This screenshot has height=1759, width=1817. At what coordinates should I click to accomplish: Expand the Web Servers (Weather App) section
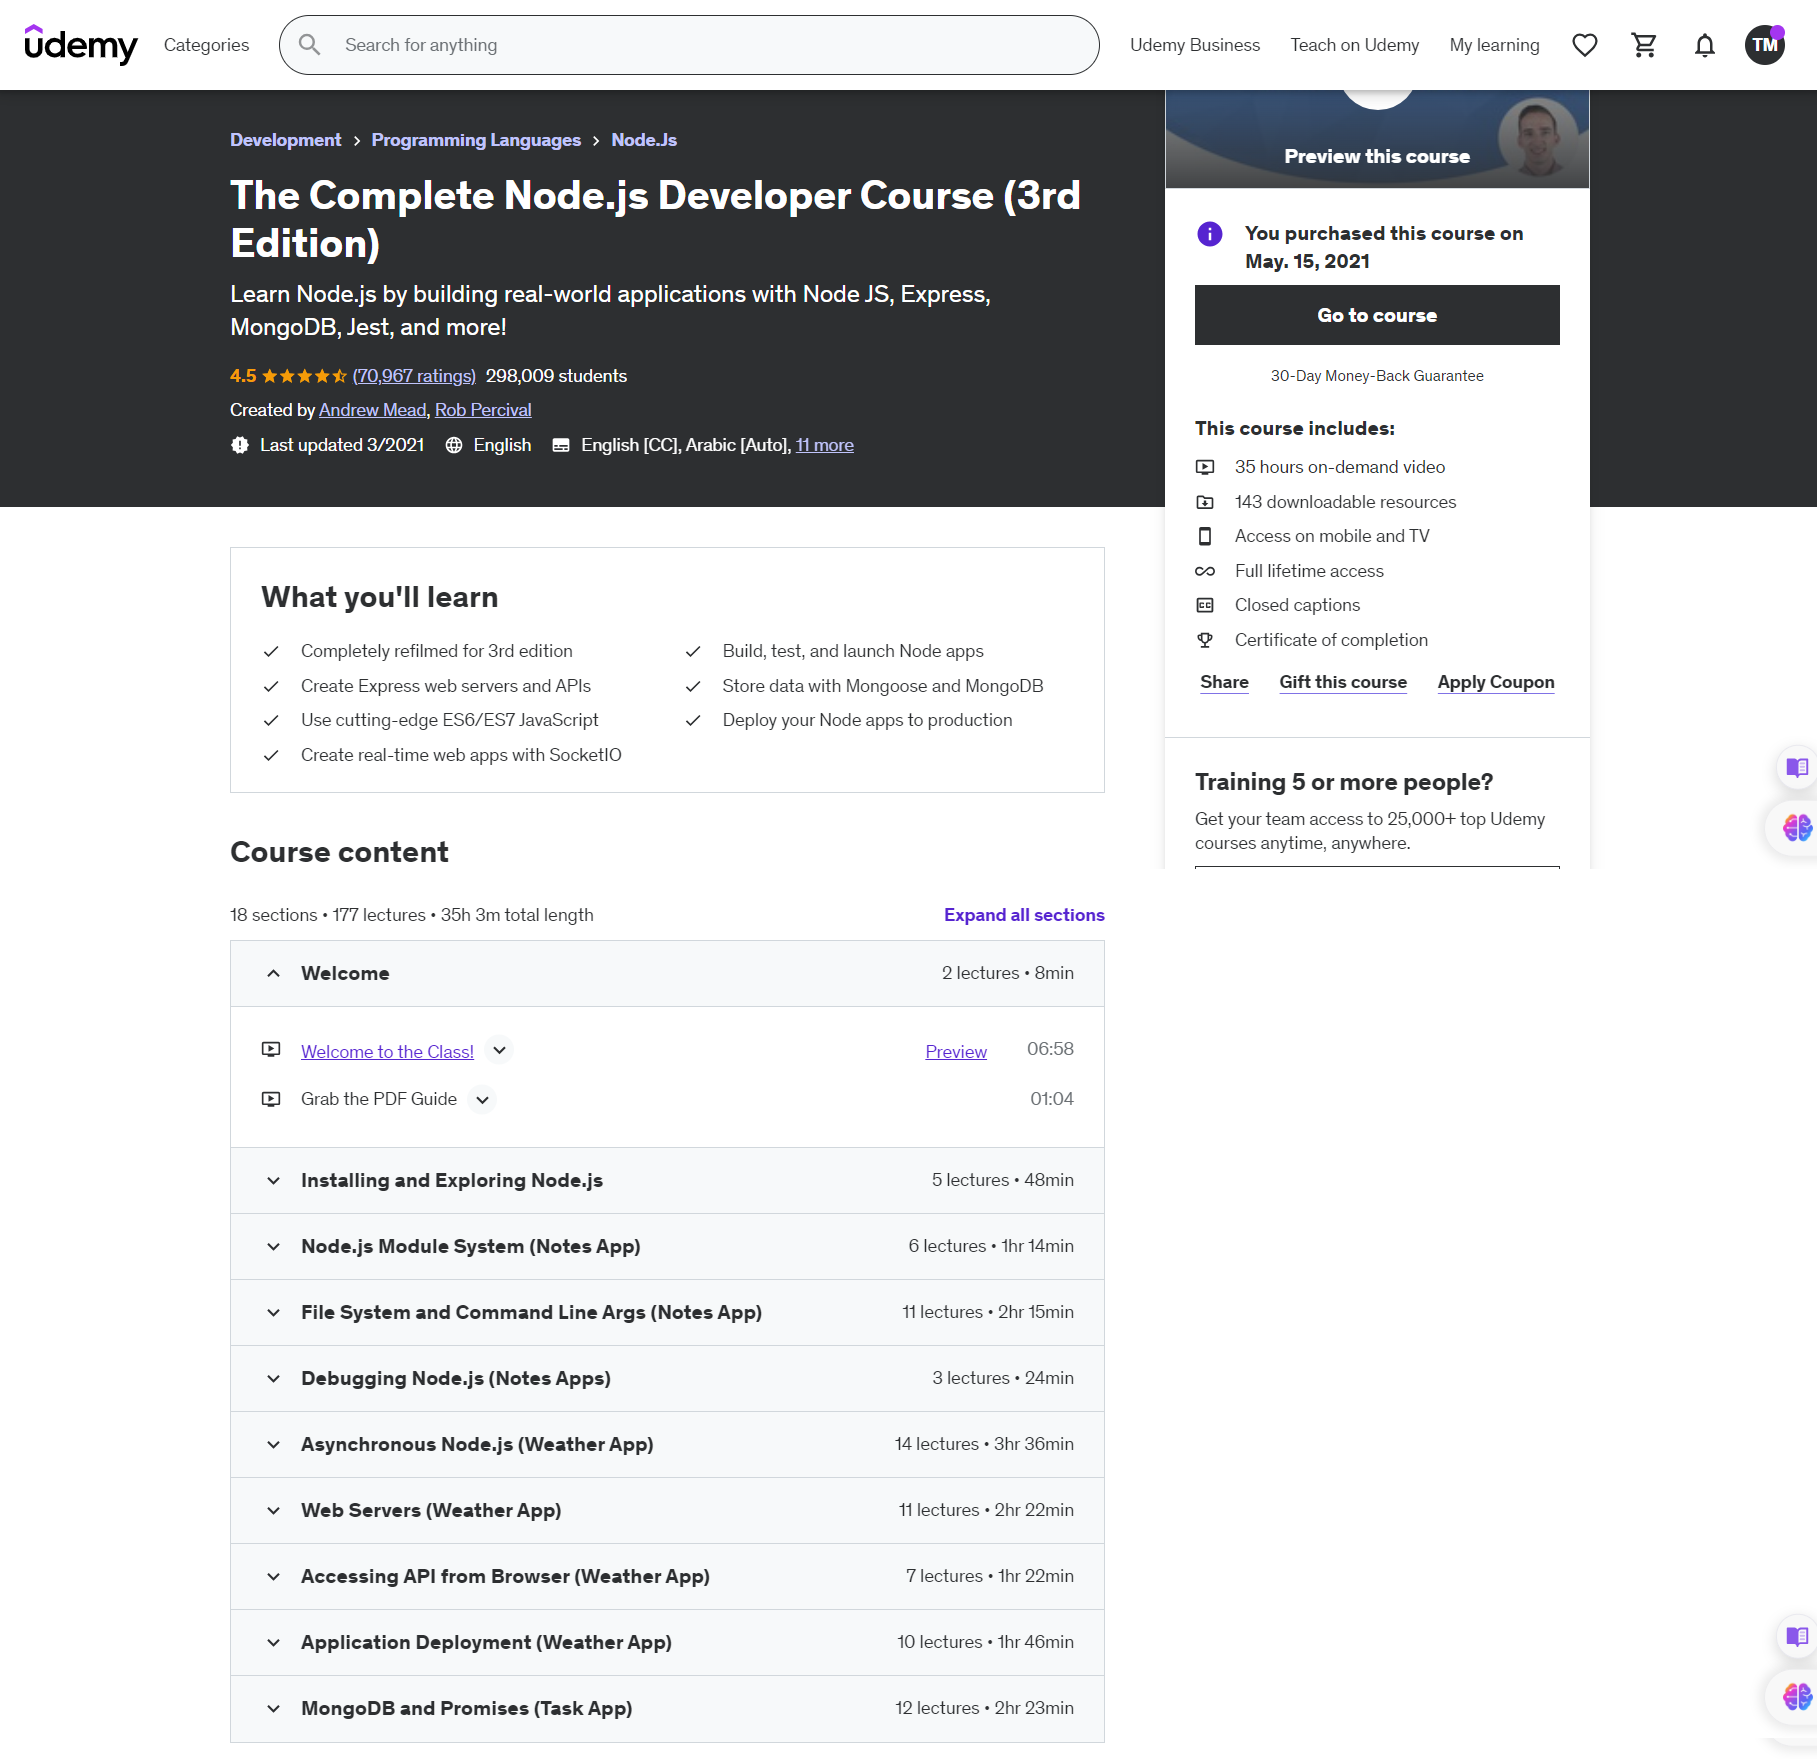(273, 1510)
